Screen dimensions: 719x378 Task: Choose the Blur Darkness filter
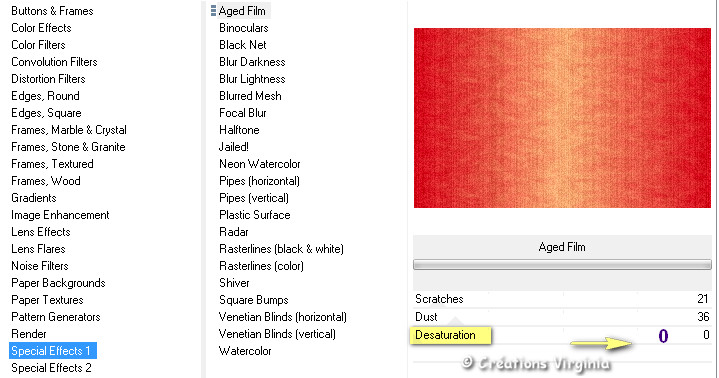[252, 62]
